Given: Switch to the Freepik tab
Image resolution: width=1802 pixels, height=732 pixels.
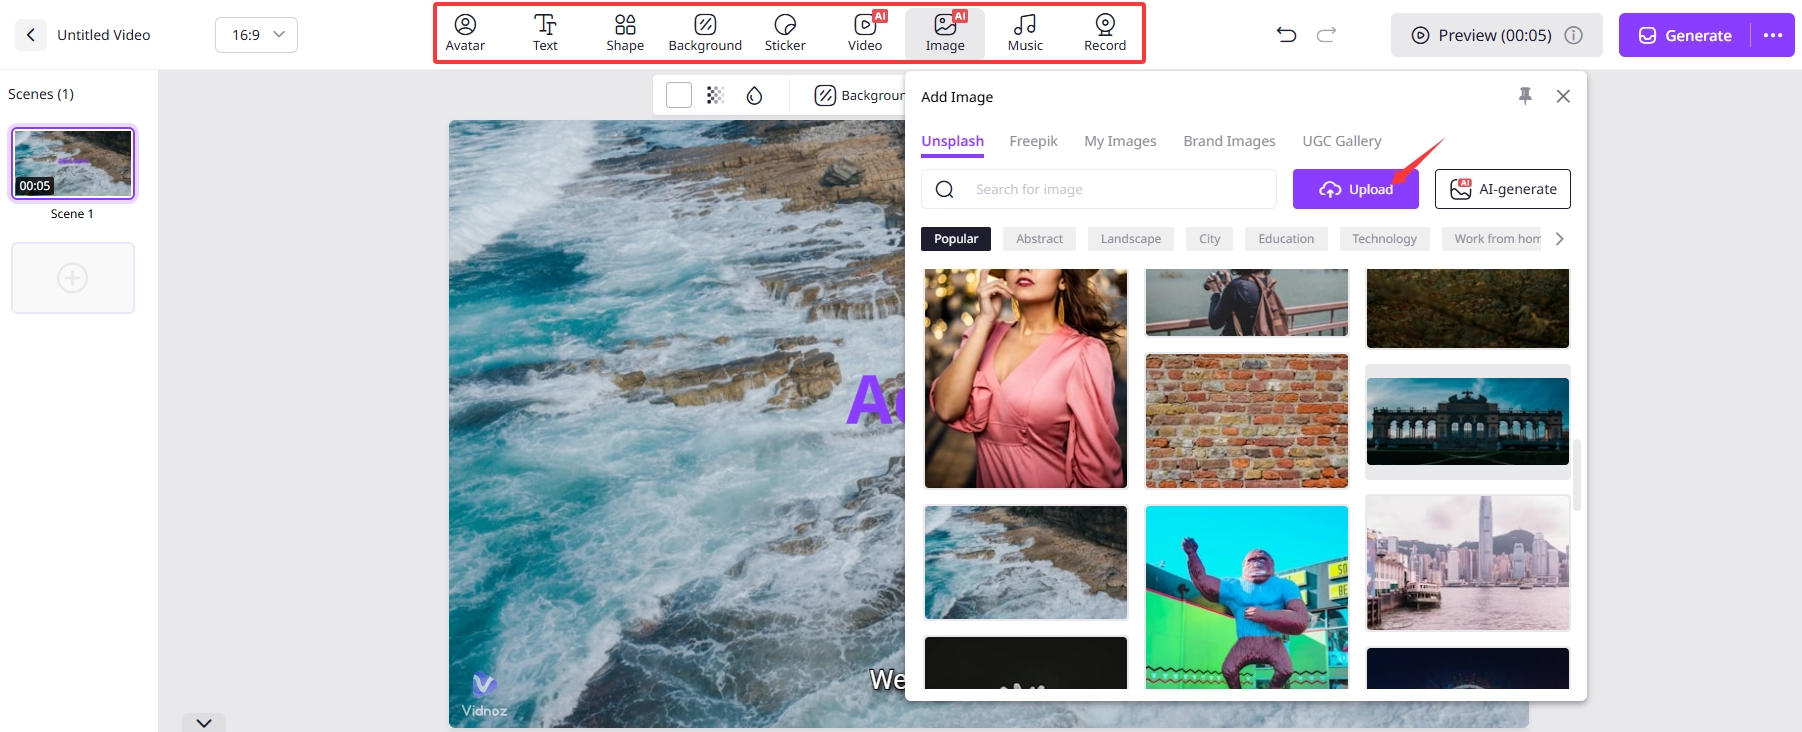Looking at the screenshot, I should tap(1033, 141).
